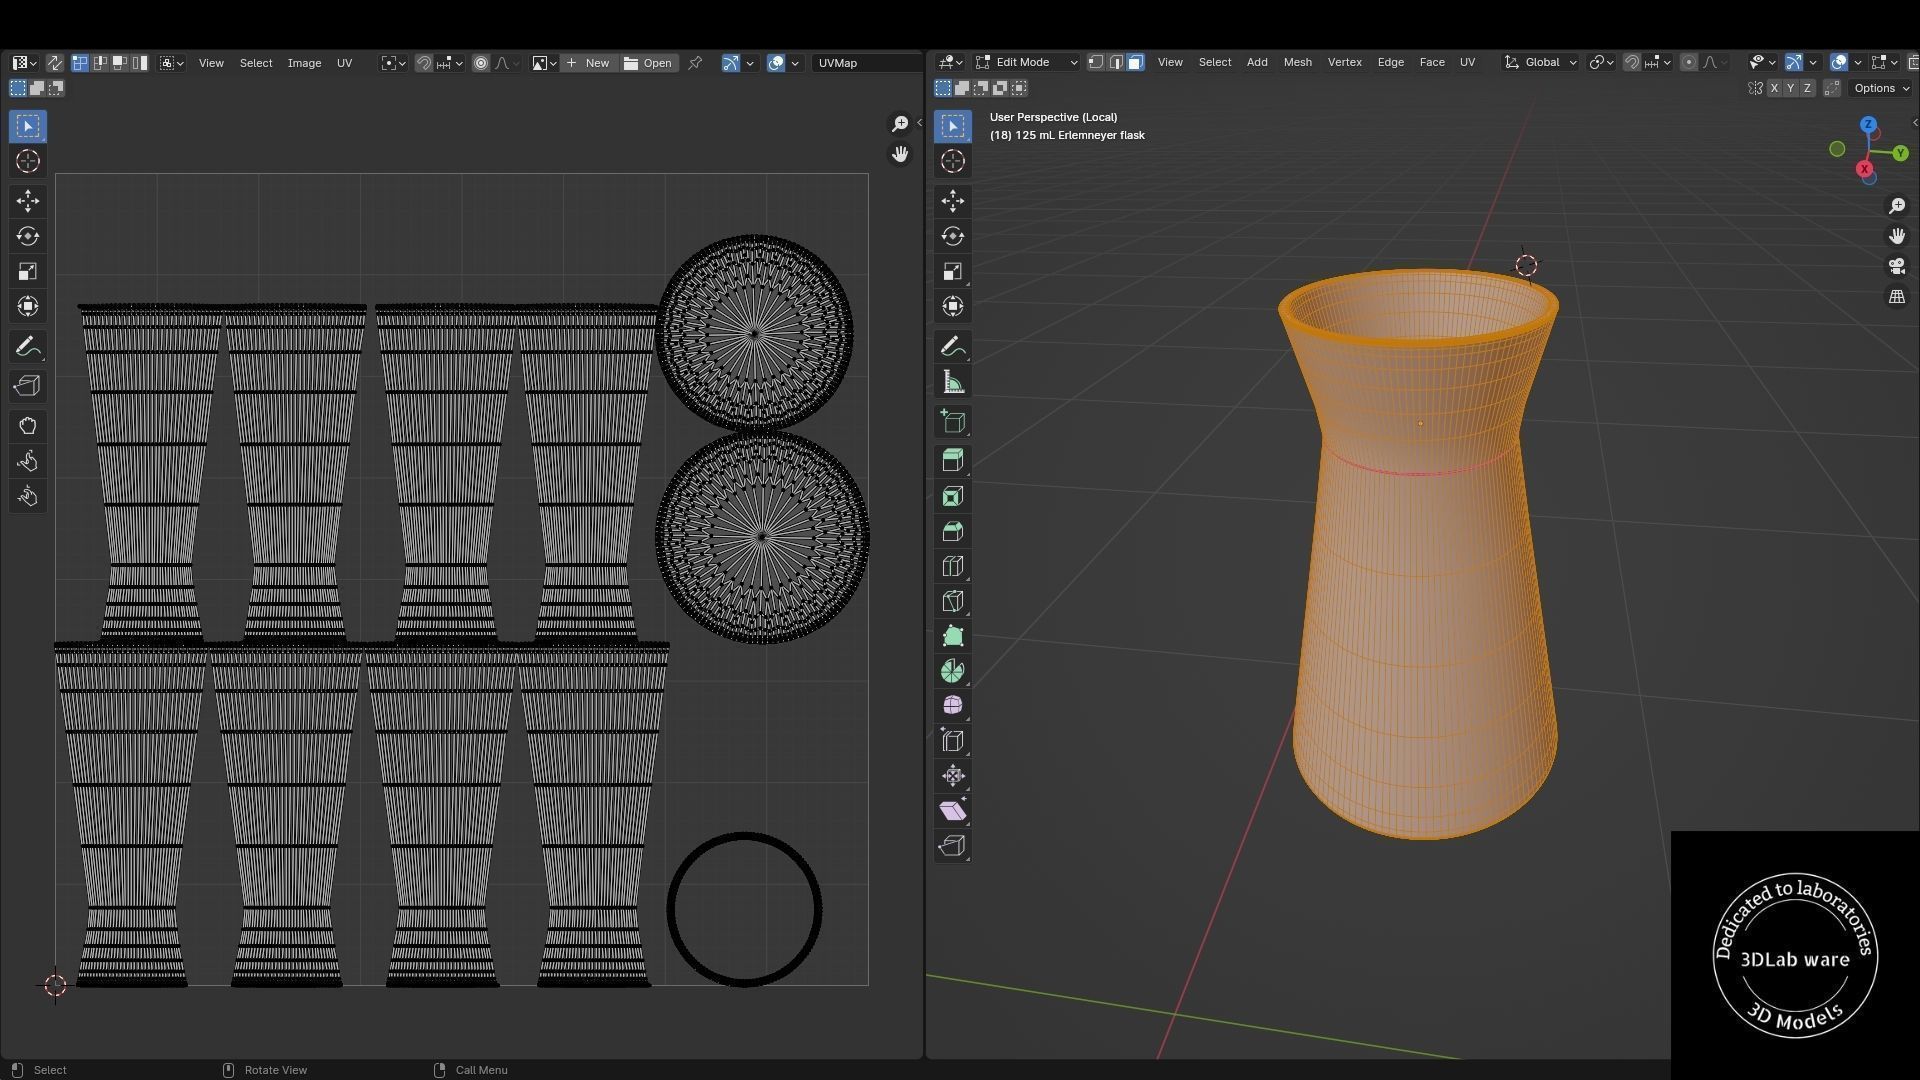The height and width of the screenshot is (1080, 1920).
Task: Click the New image button
Action: point(588,63)
